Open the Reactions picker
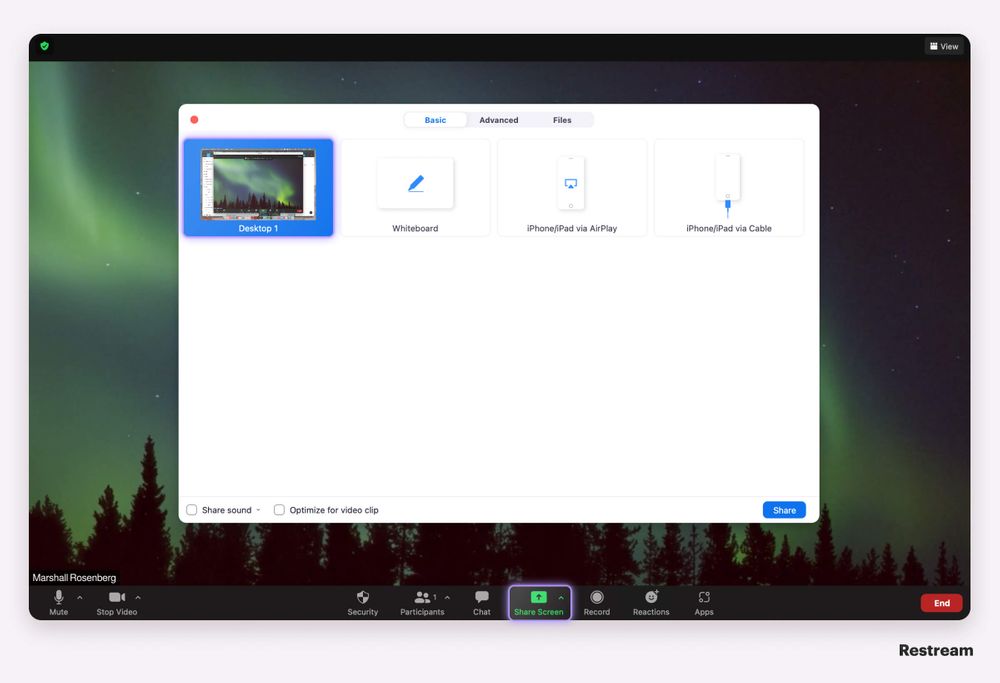Viewport: 1000px width, 683px height. coord(650,602)
